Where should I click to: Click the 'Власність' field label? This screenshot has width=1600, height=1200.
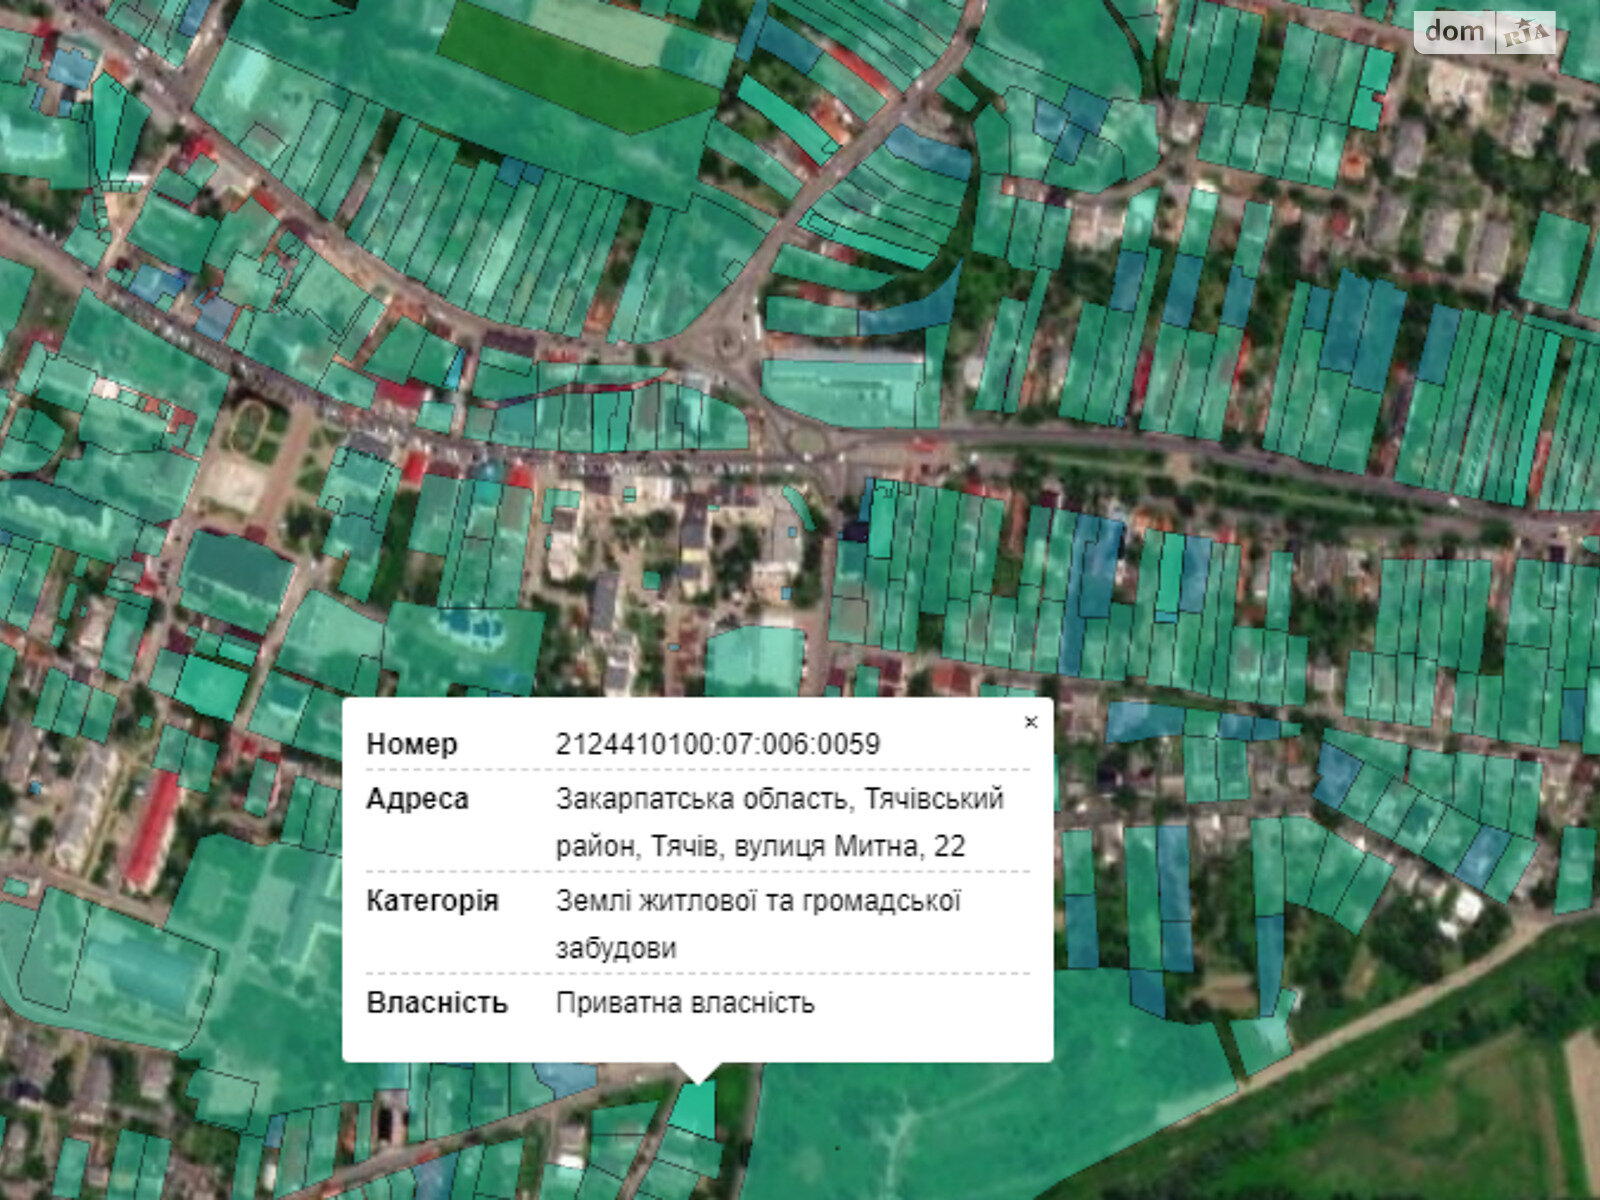coord(437,1003)
